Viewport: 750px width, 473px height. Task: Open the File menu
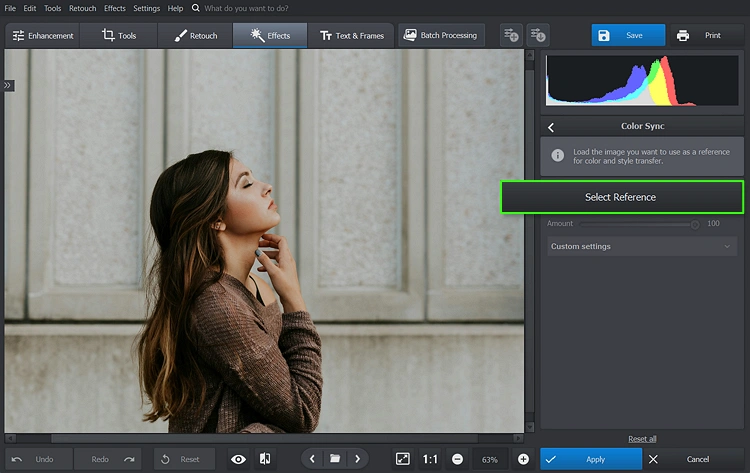tap(10, 8)
